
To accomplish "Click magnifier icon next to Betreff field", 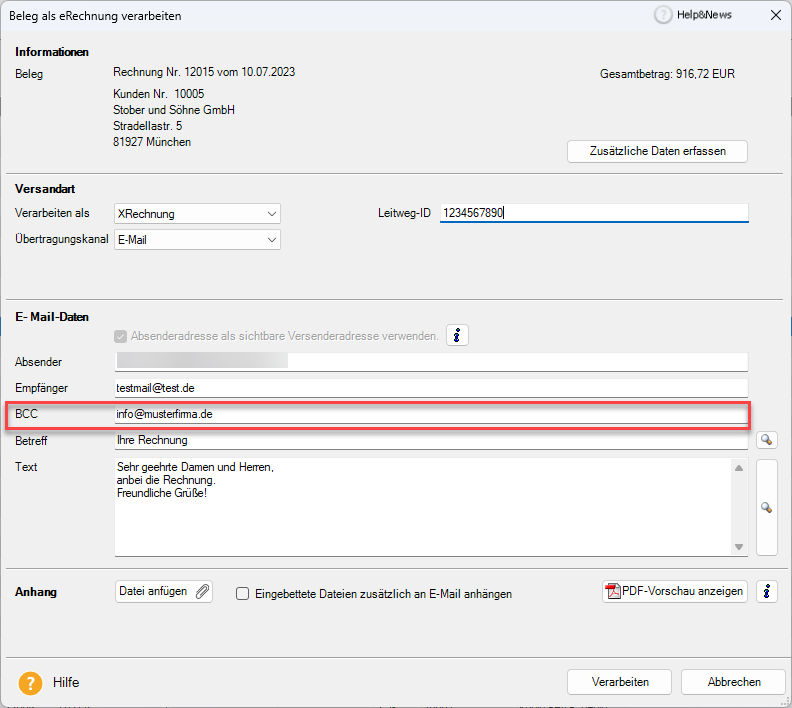I will [767, 440].
